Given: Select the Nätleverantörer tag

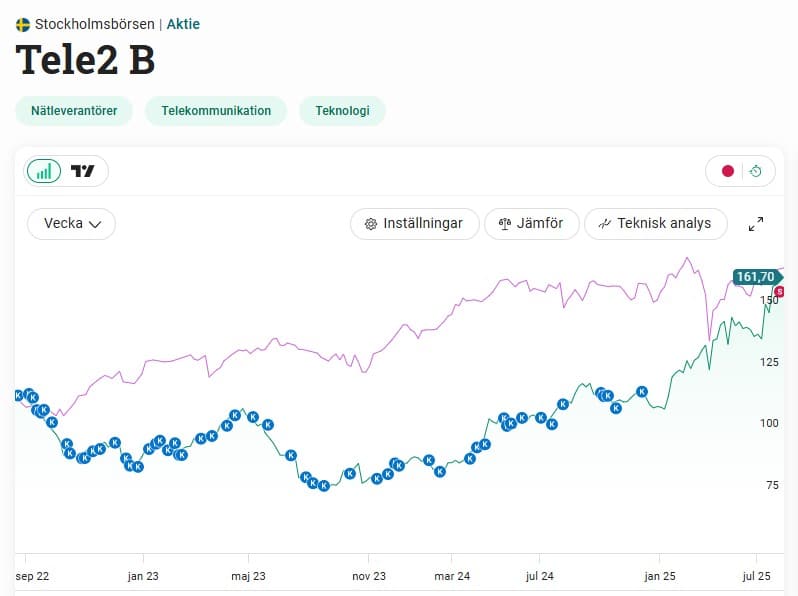Looking at the screenshot, I should tap(74, 111).
